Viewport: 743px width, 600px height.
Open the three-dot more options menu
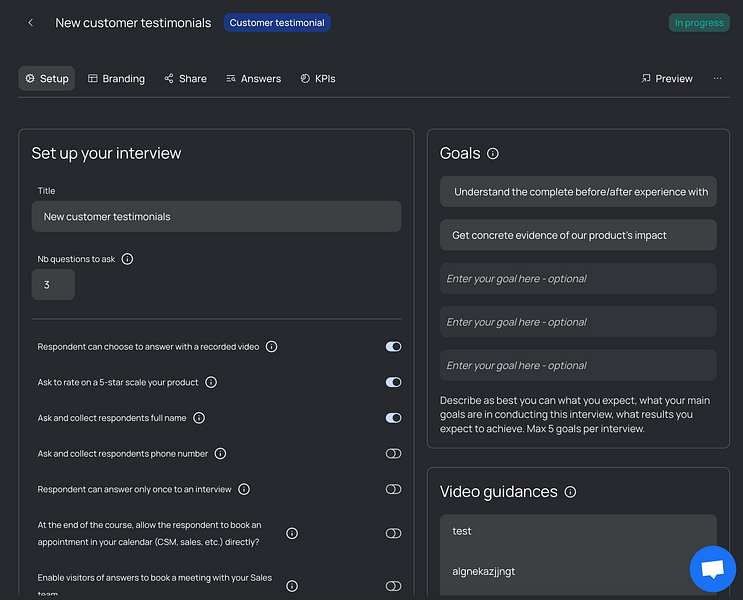pyautogui.click(x=717, y=79)
